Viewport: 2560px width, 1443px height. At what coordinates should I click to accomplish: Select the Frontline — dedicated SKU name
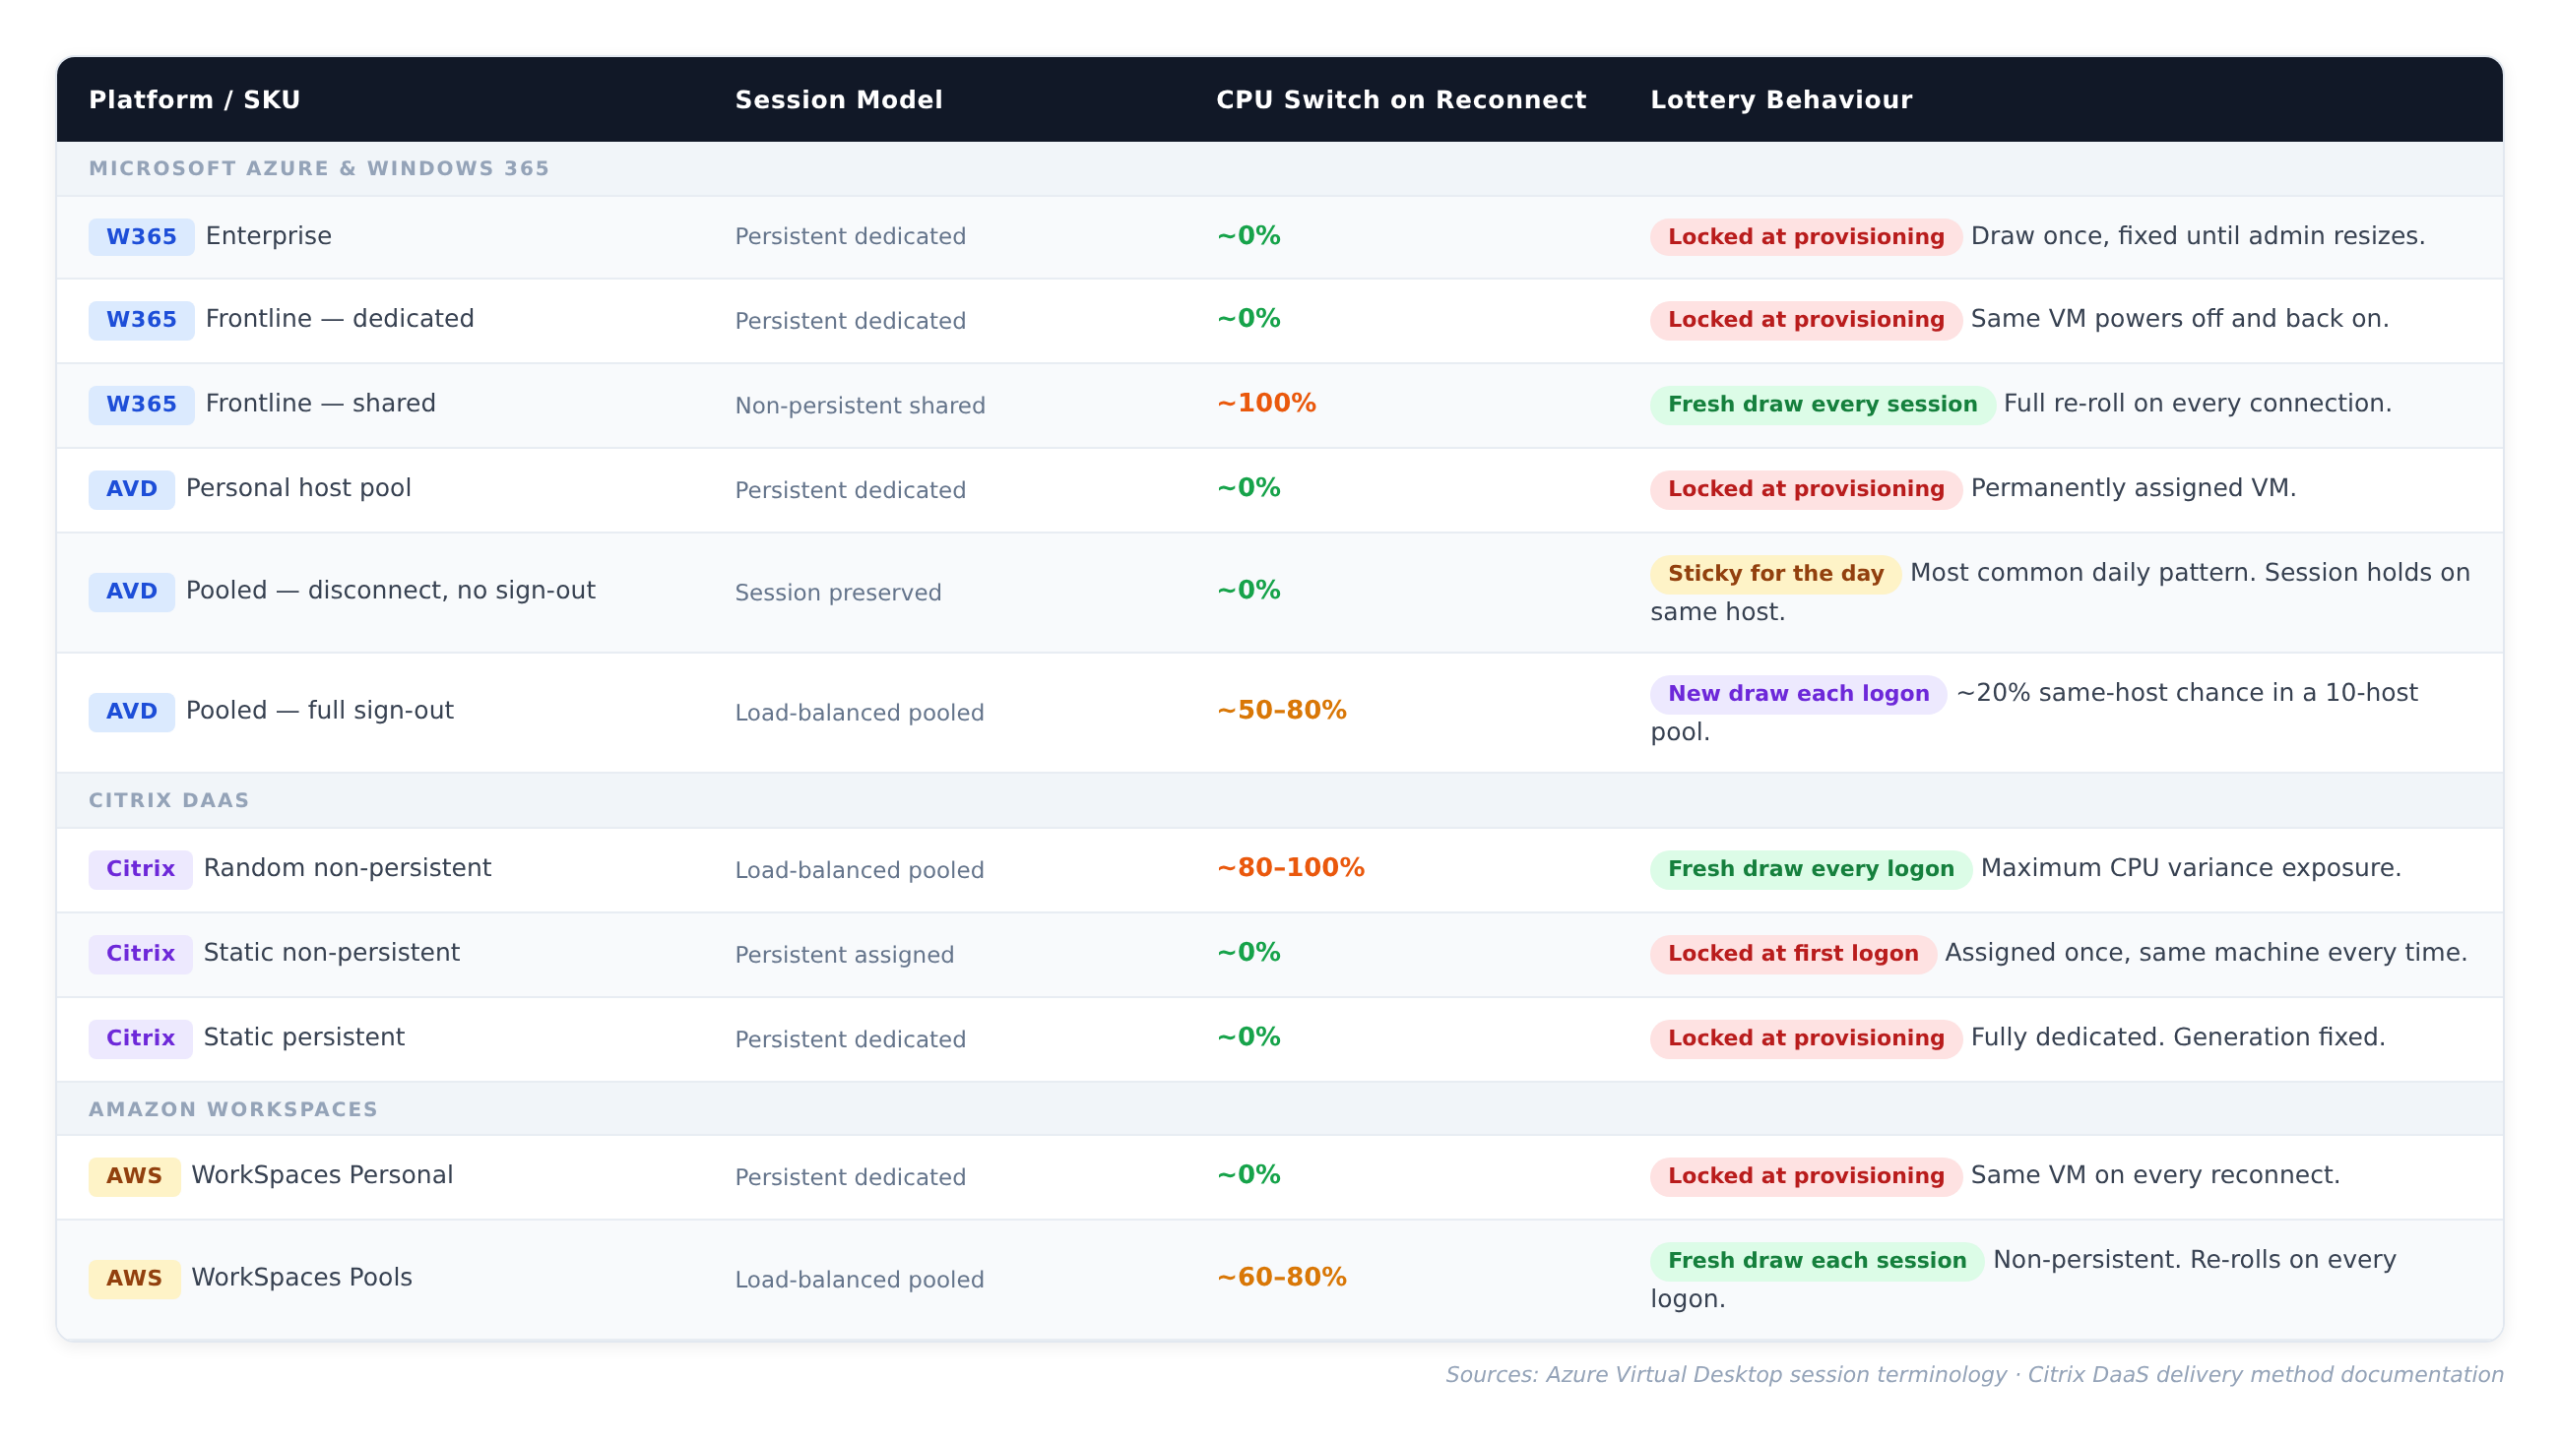[x=340, y=319]
